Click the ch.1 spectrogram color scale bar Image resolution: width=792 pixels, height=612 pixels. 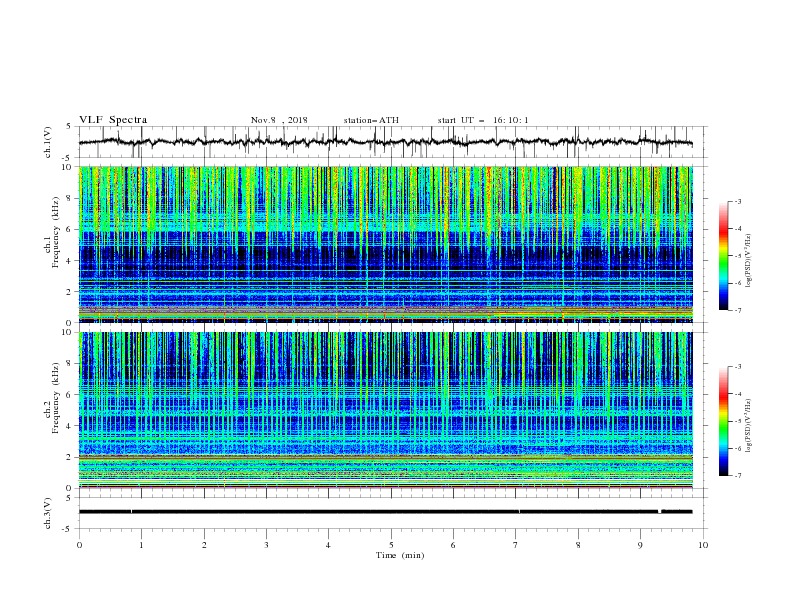point(723,256)
